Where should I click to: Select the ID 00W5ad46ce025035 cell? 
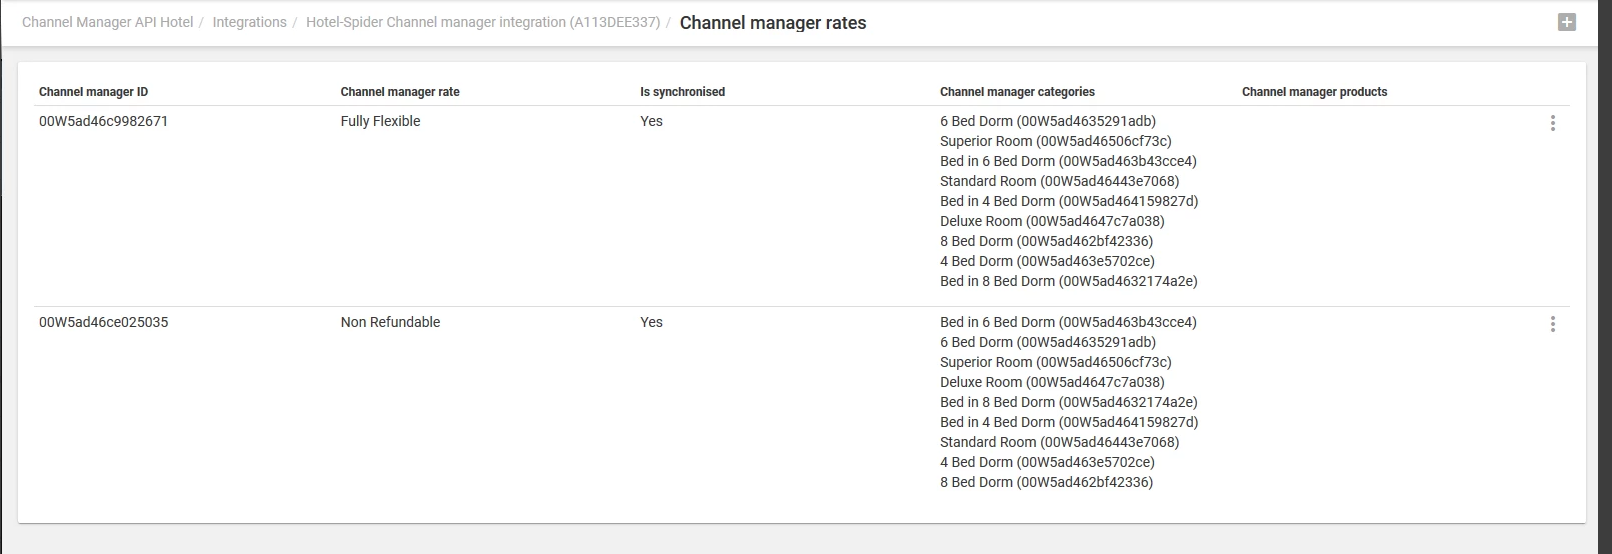coord(103,322)
